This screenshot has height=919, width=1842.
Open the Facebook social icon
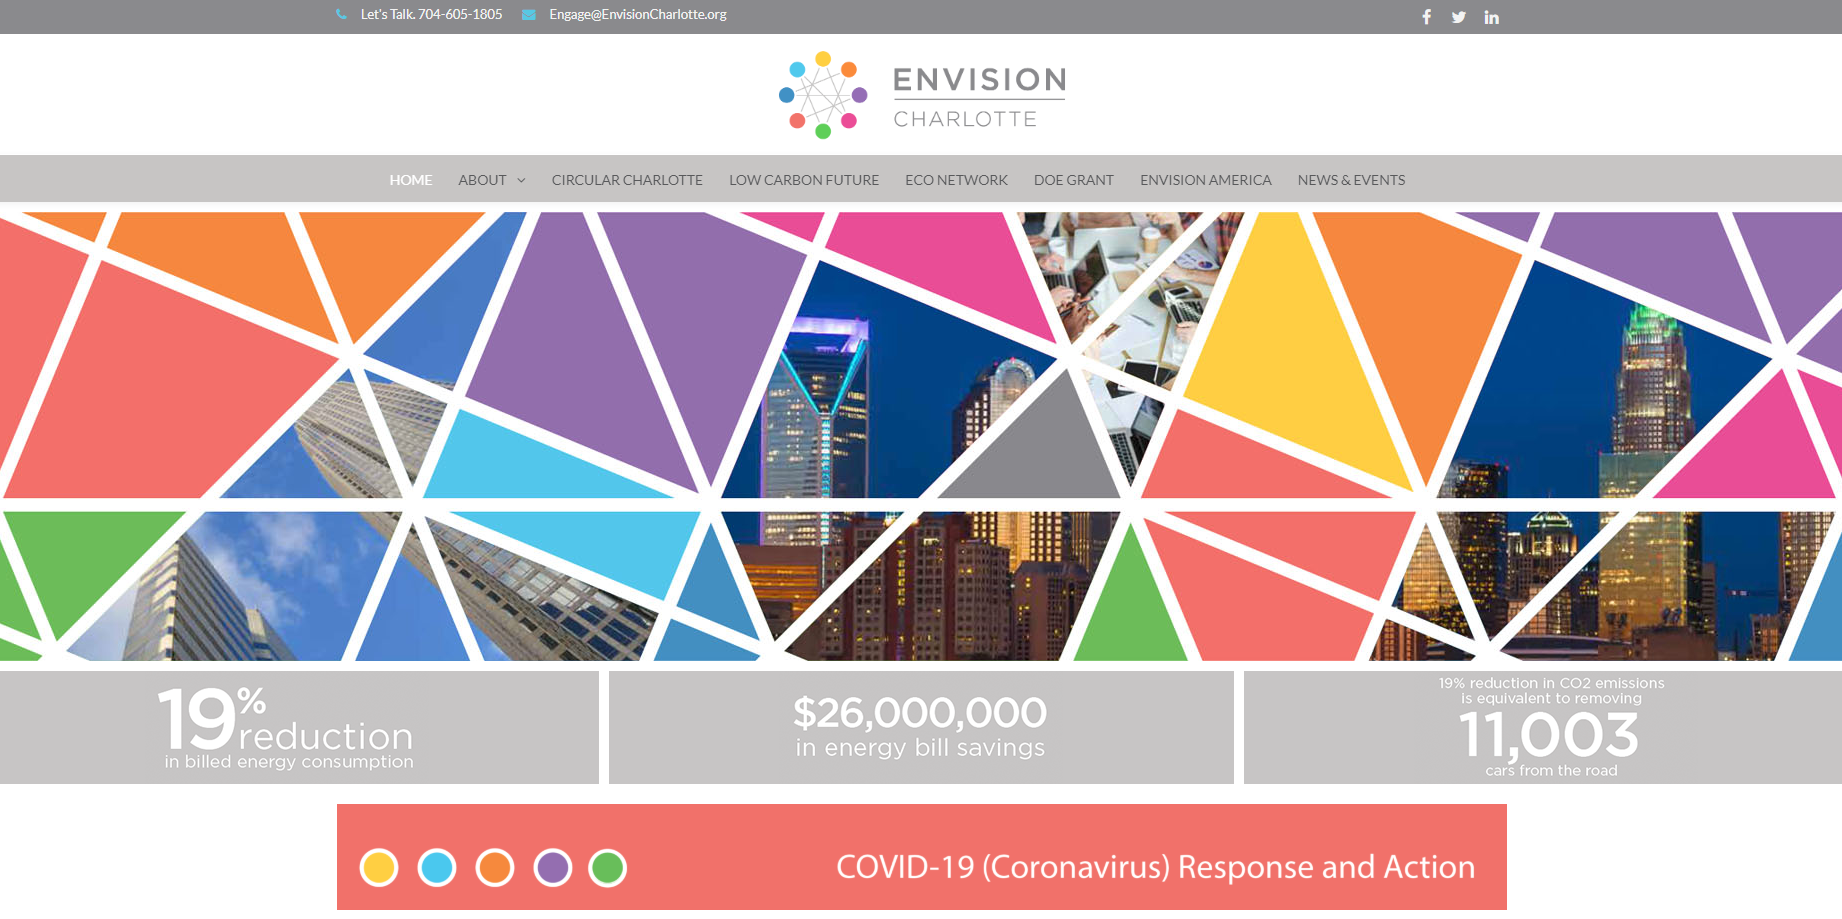point(1427,17)
